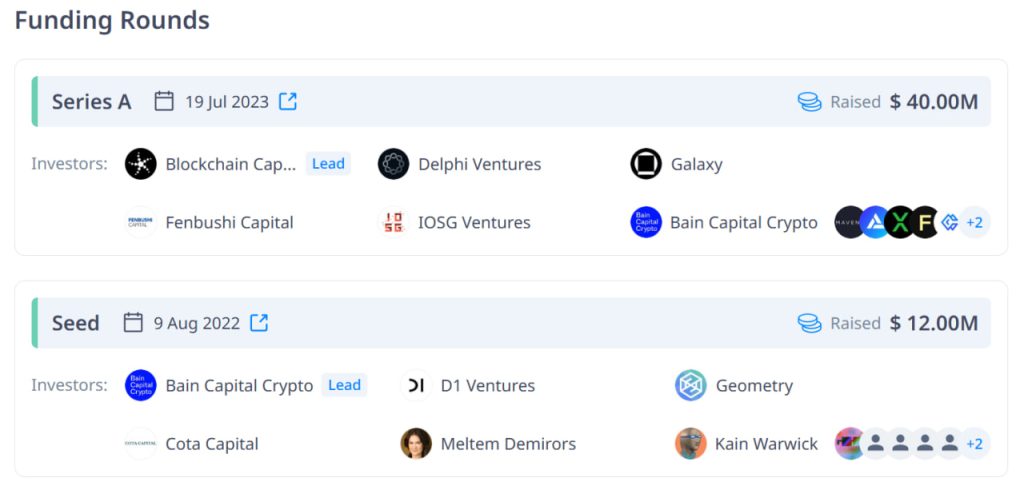Viewport: 1024px width, 486px height.
Task: Open Fenbushi Capital investor link
Action: click(229, 223)
